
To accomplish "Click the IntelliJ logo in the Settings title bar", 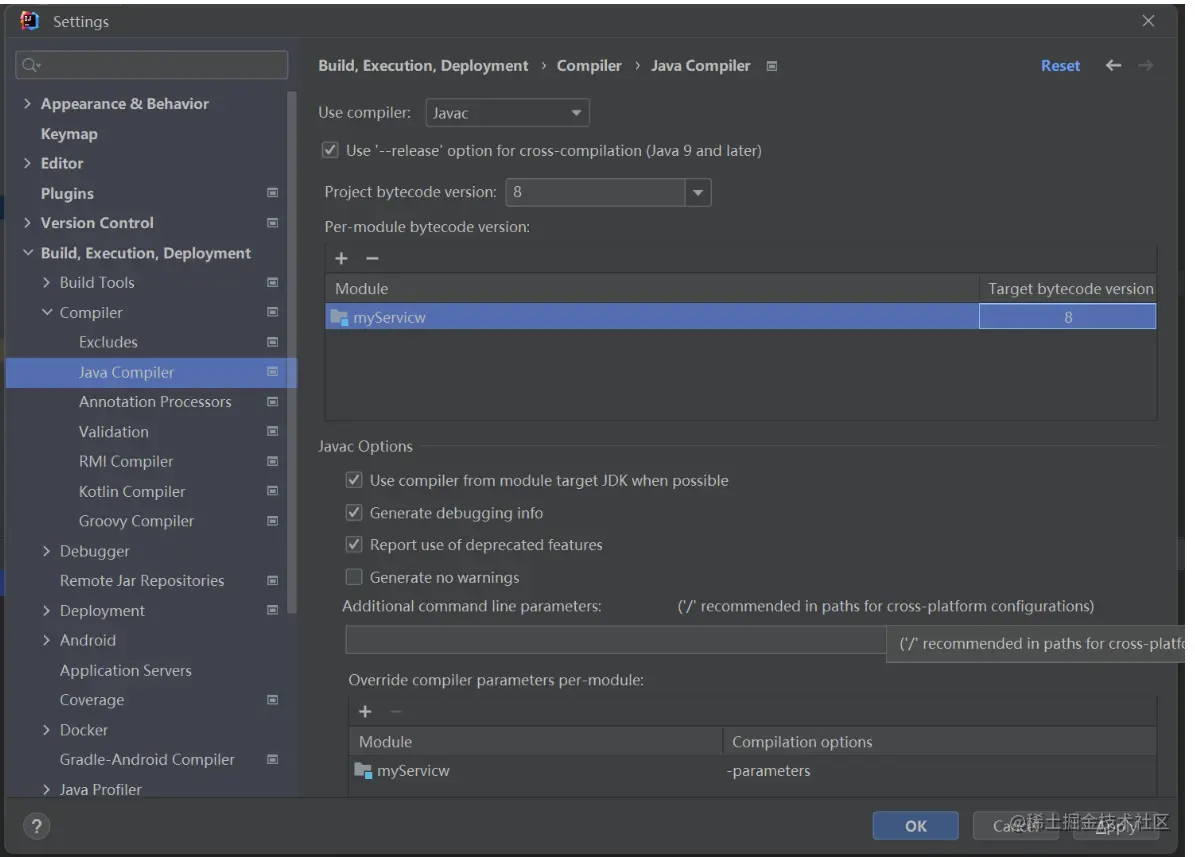I will [29, 21].
